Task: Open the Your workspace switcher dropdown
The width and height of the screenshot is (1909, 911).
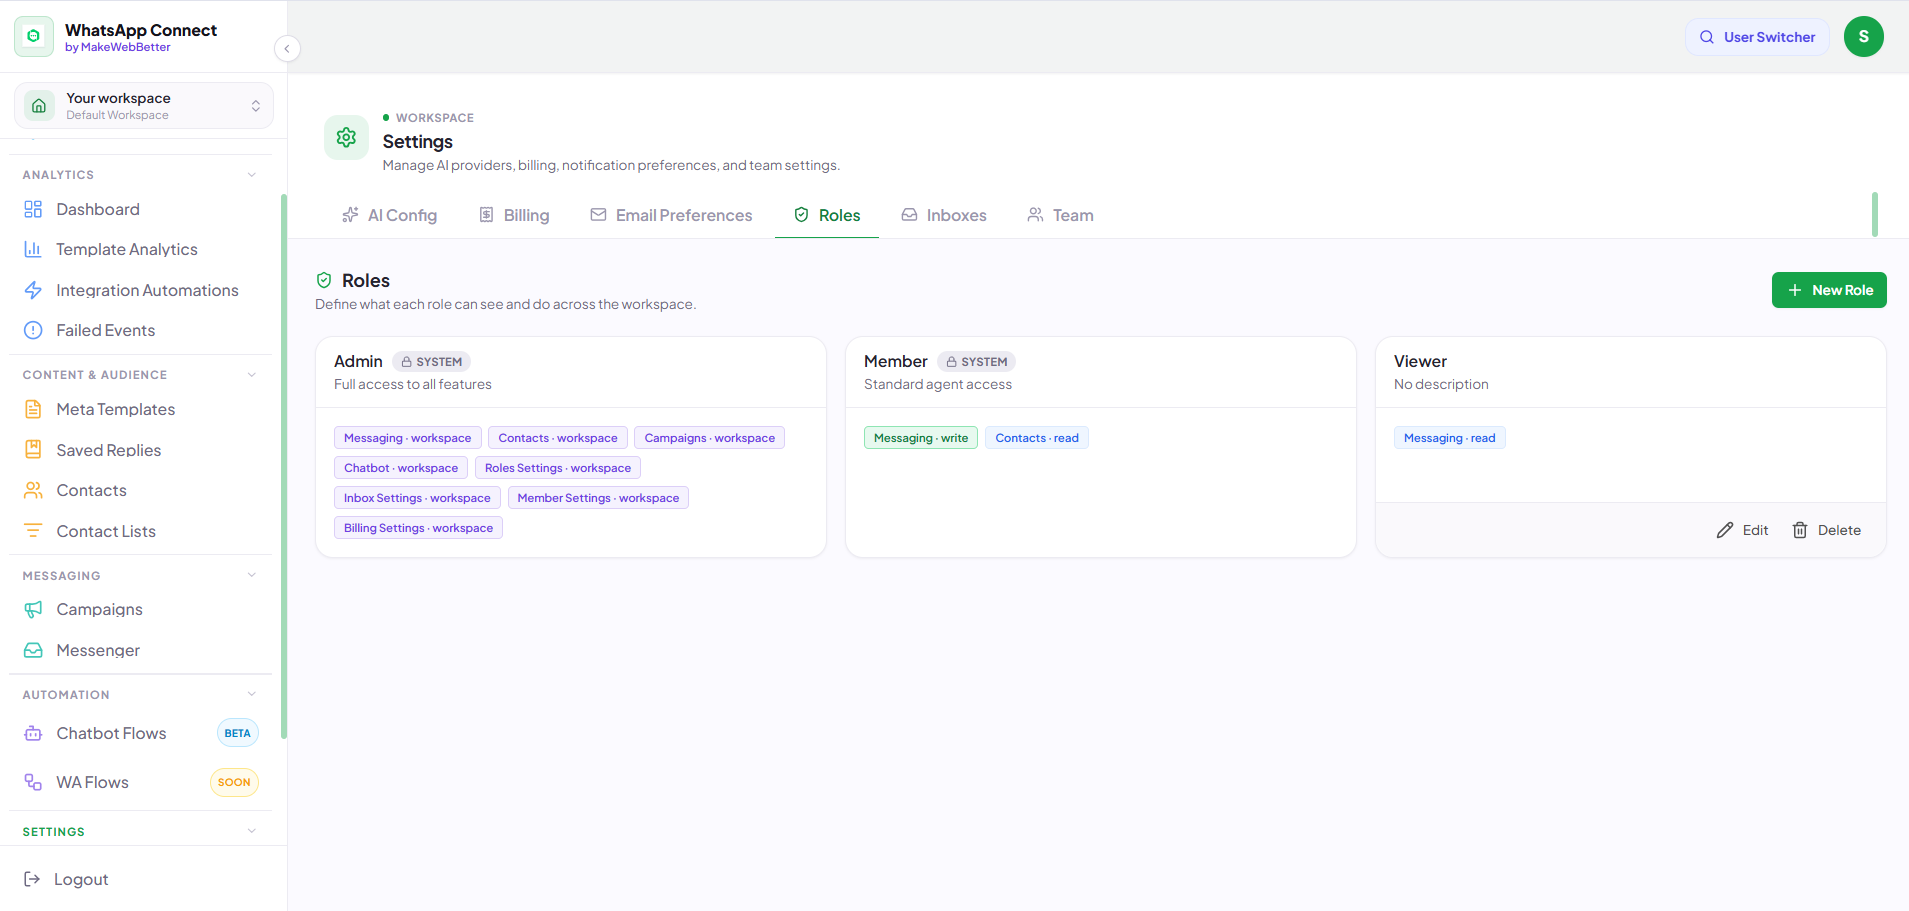Action: click(x=144, y=106)
